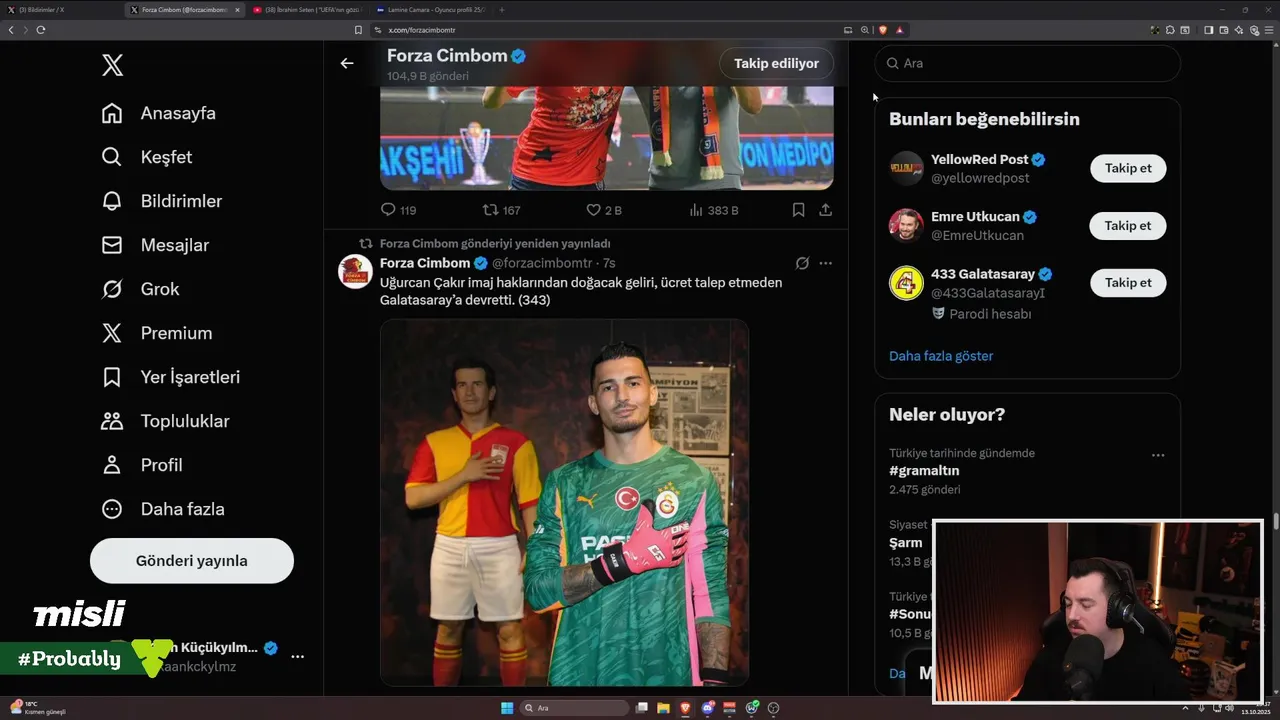Click the Daha fazla circle icon
This screenshot has height=720, width=1280.
[x=112, y=509]
